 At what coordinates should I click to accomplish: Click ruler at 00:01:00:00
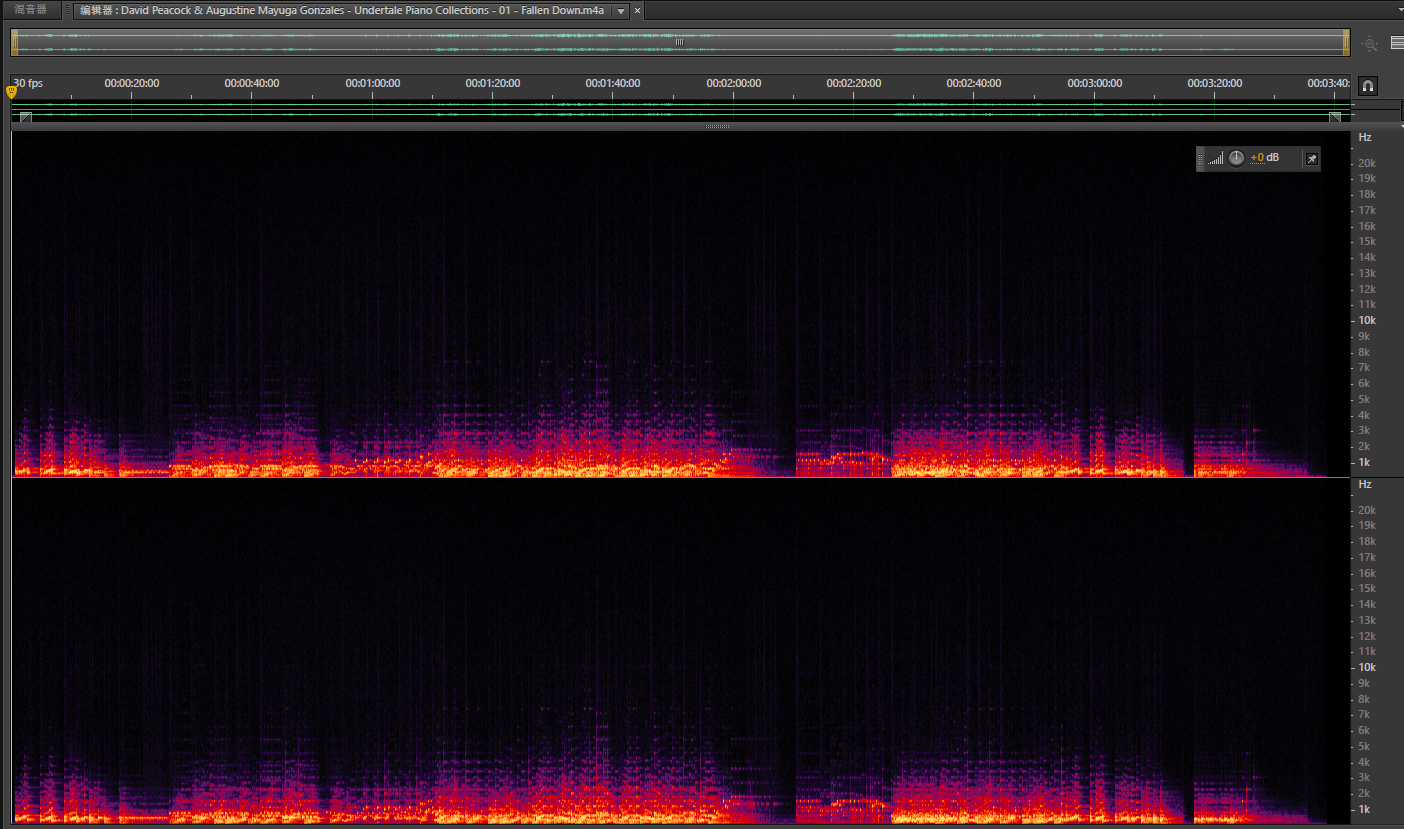[x=373, y=83]
